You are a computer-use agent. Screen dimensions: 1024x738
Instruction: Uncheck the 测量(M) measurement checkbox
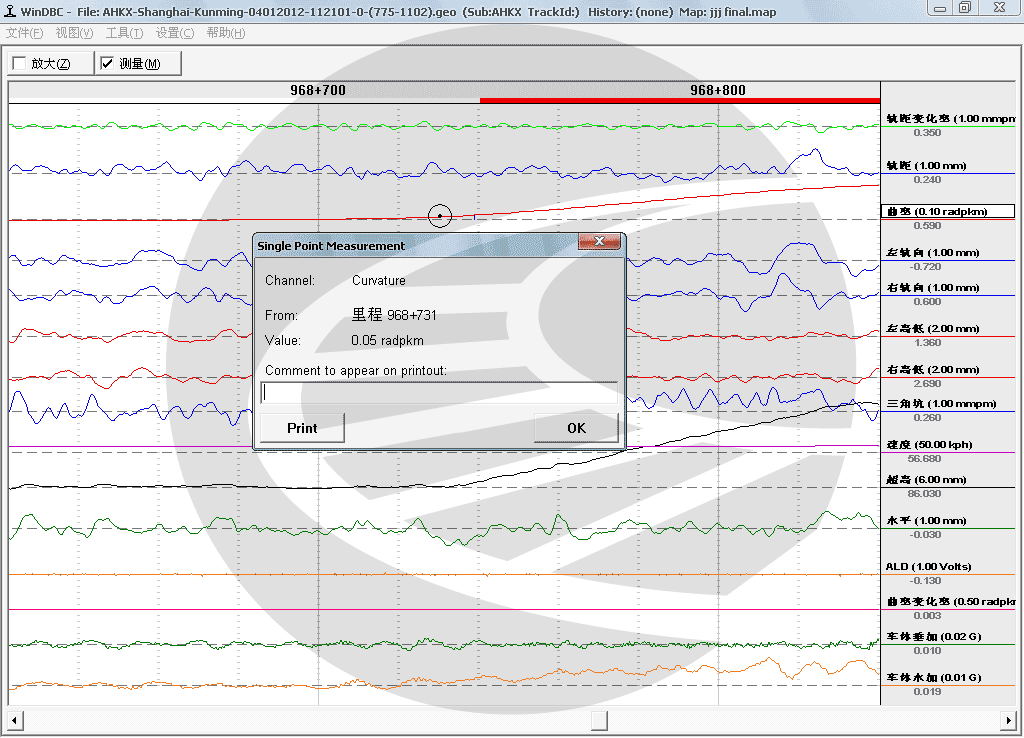pyautogui.click(x=107, y=63)
